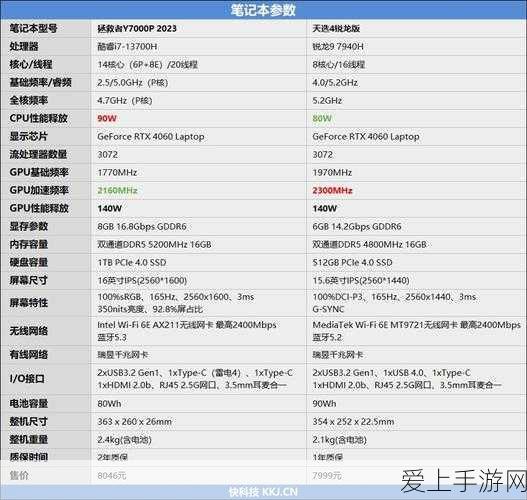Image resolution: width=527 pixels, height=500 pixels.
Task: Select the GPU基础频率 row label
Action: click(39, 172)
